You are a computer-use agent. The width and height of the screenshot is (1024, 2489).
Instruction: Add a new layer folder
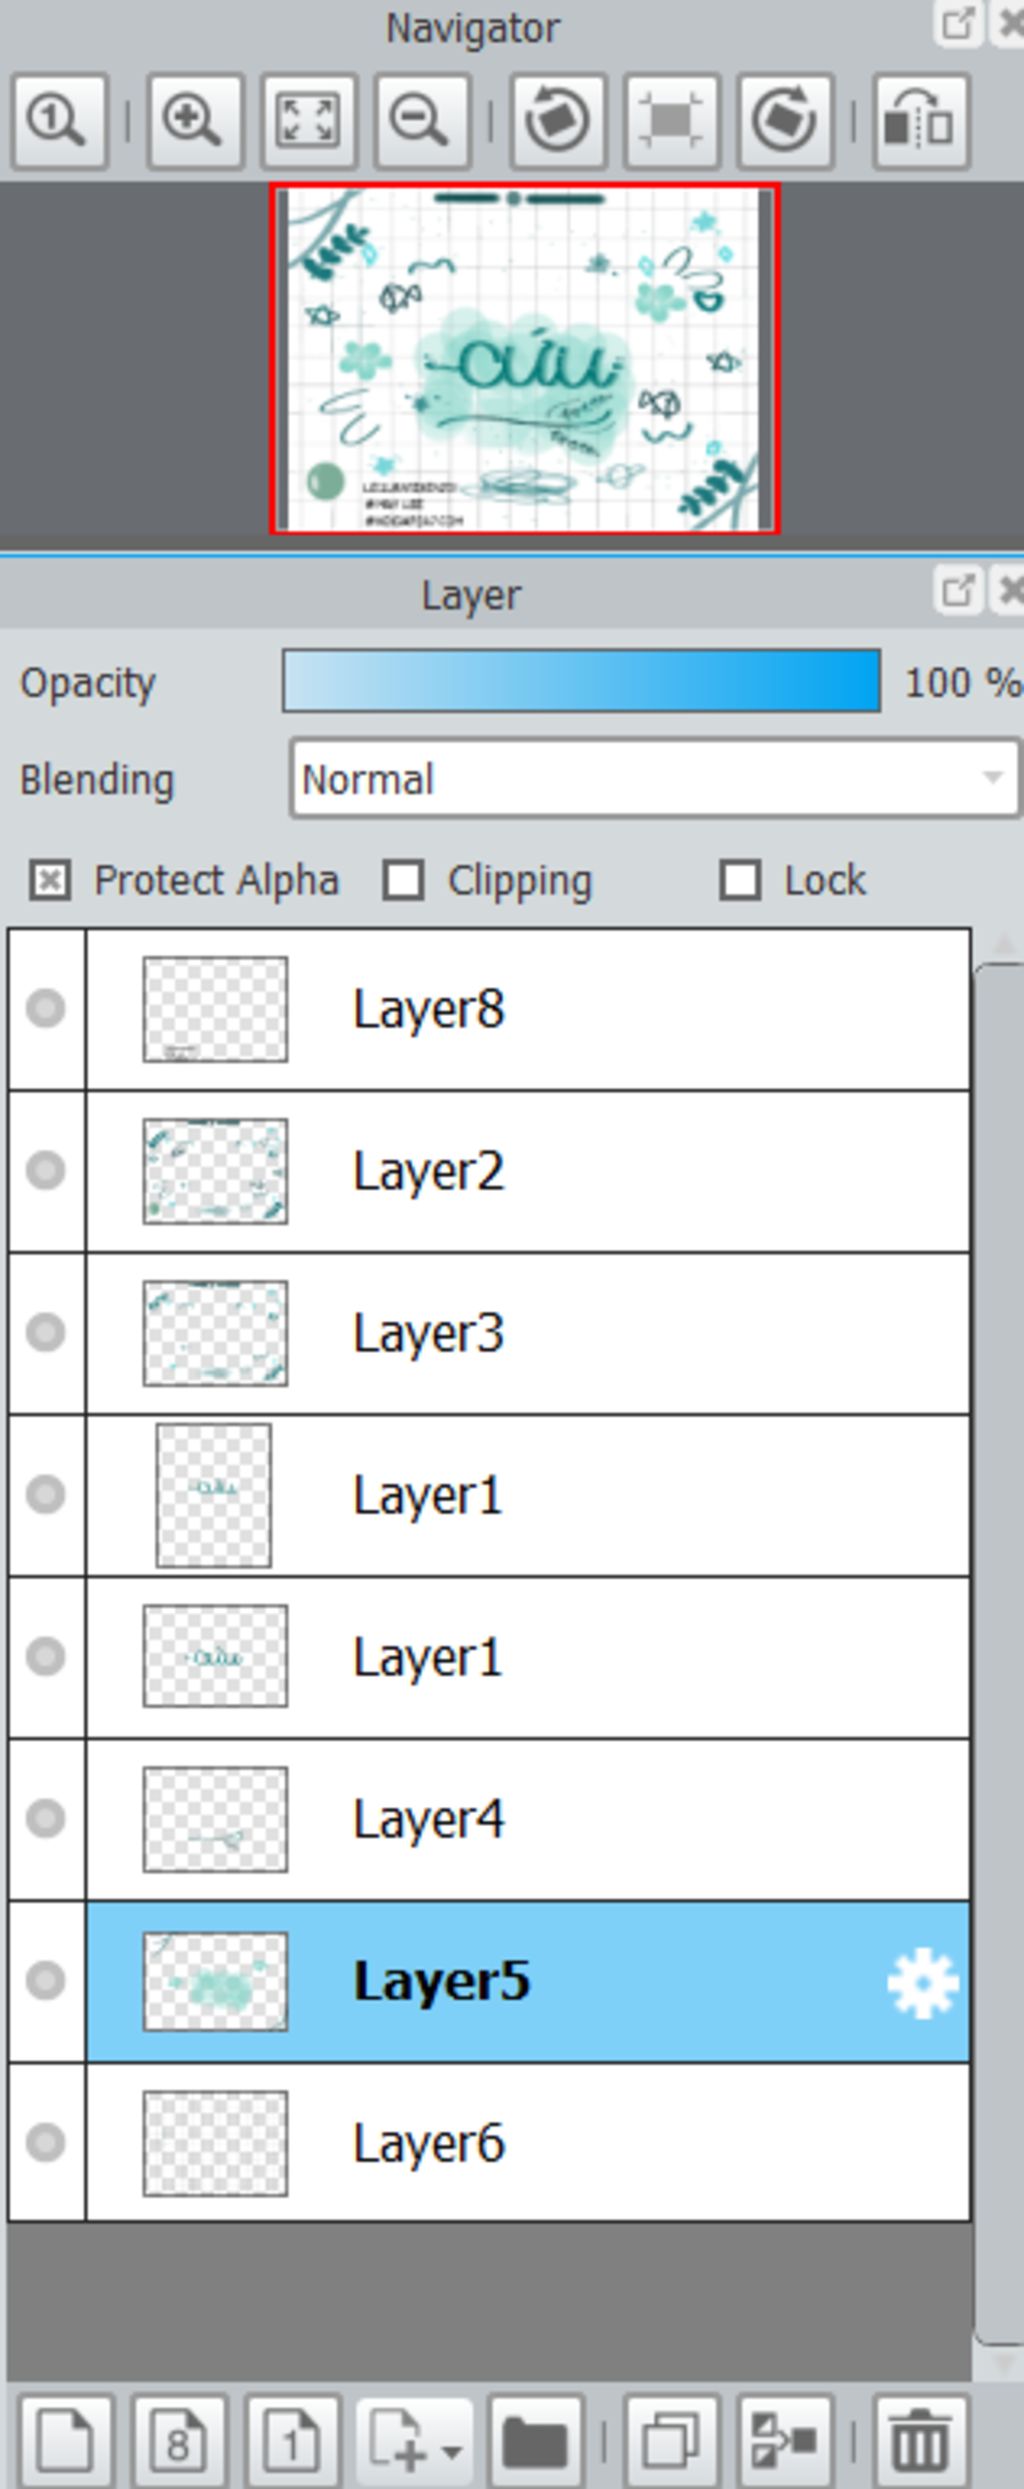pos(535,2442)
